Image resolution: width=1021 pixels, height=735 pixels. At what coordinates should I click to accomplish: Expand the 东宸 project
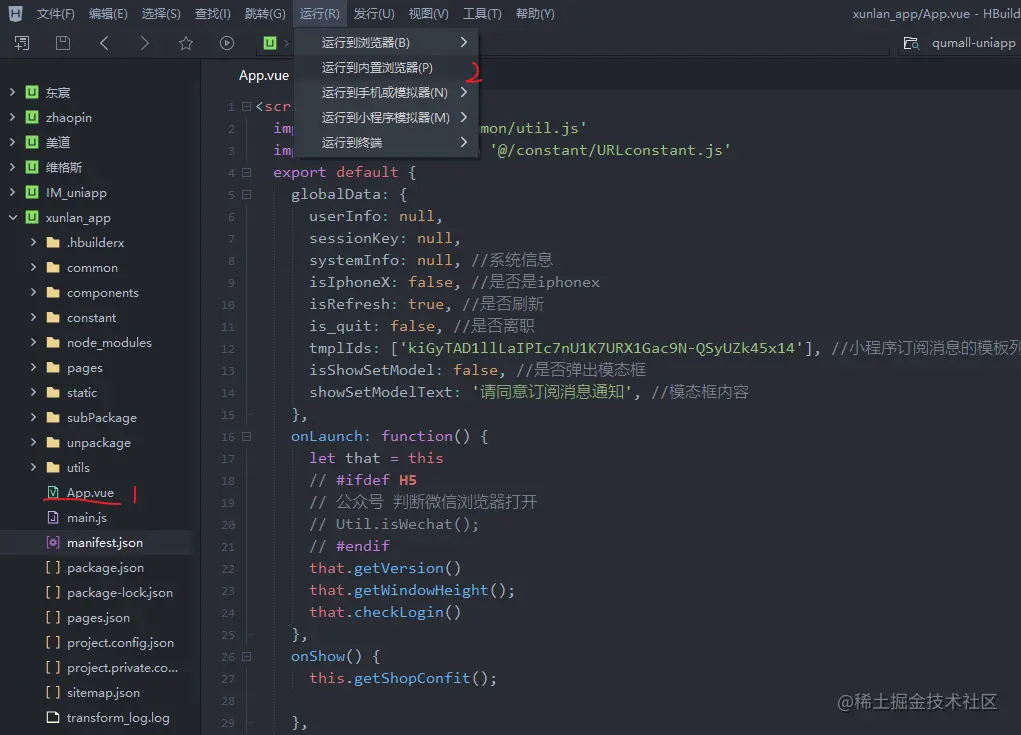click(x=12, y=92)
